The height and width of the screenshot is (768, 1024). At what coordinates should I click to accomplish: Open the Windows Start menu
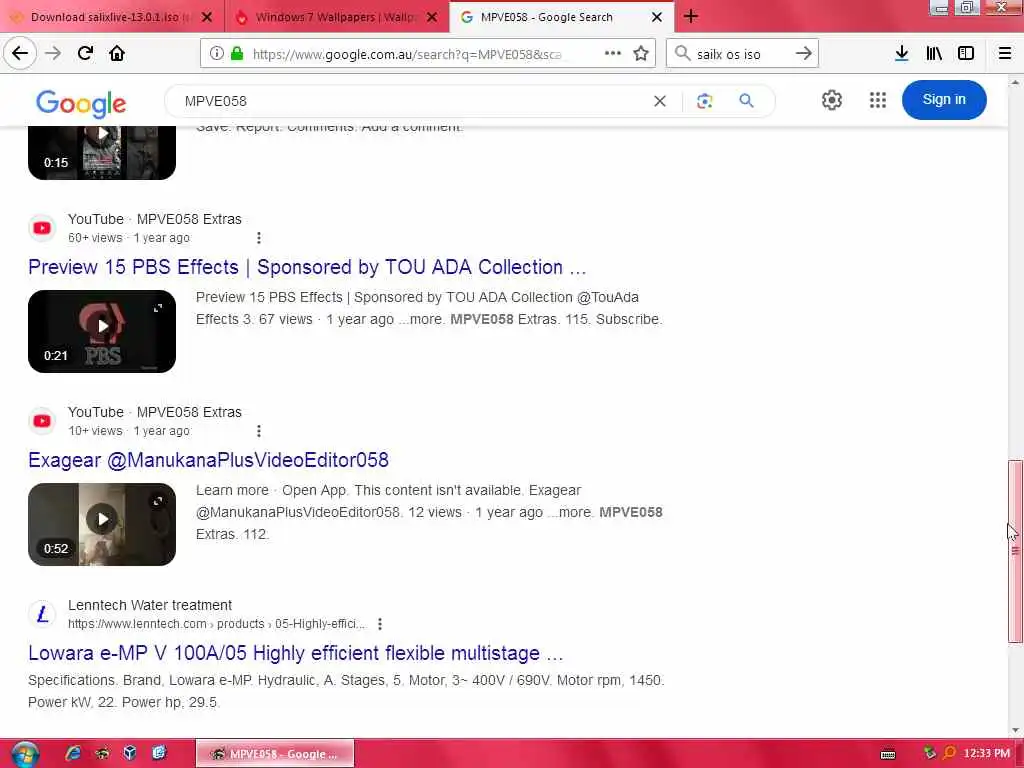(25, 754)
